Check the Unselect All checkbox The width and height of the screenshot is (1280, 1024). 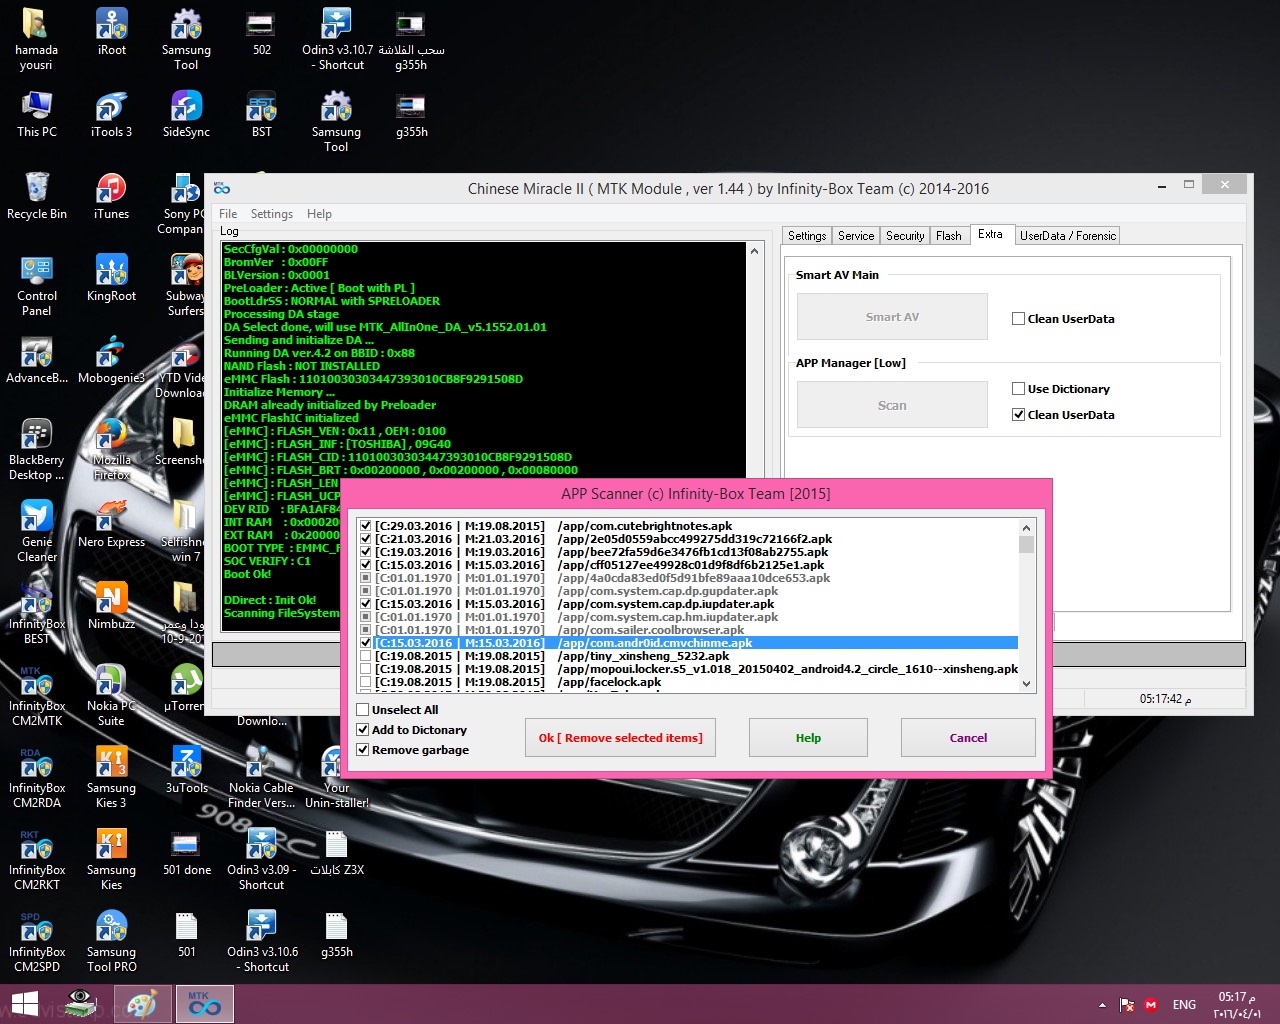point(363,710)
